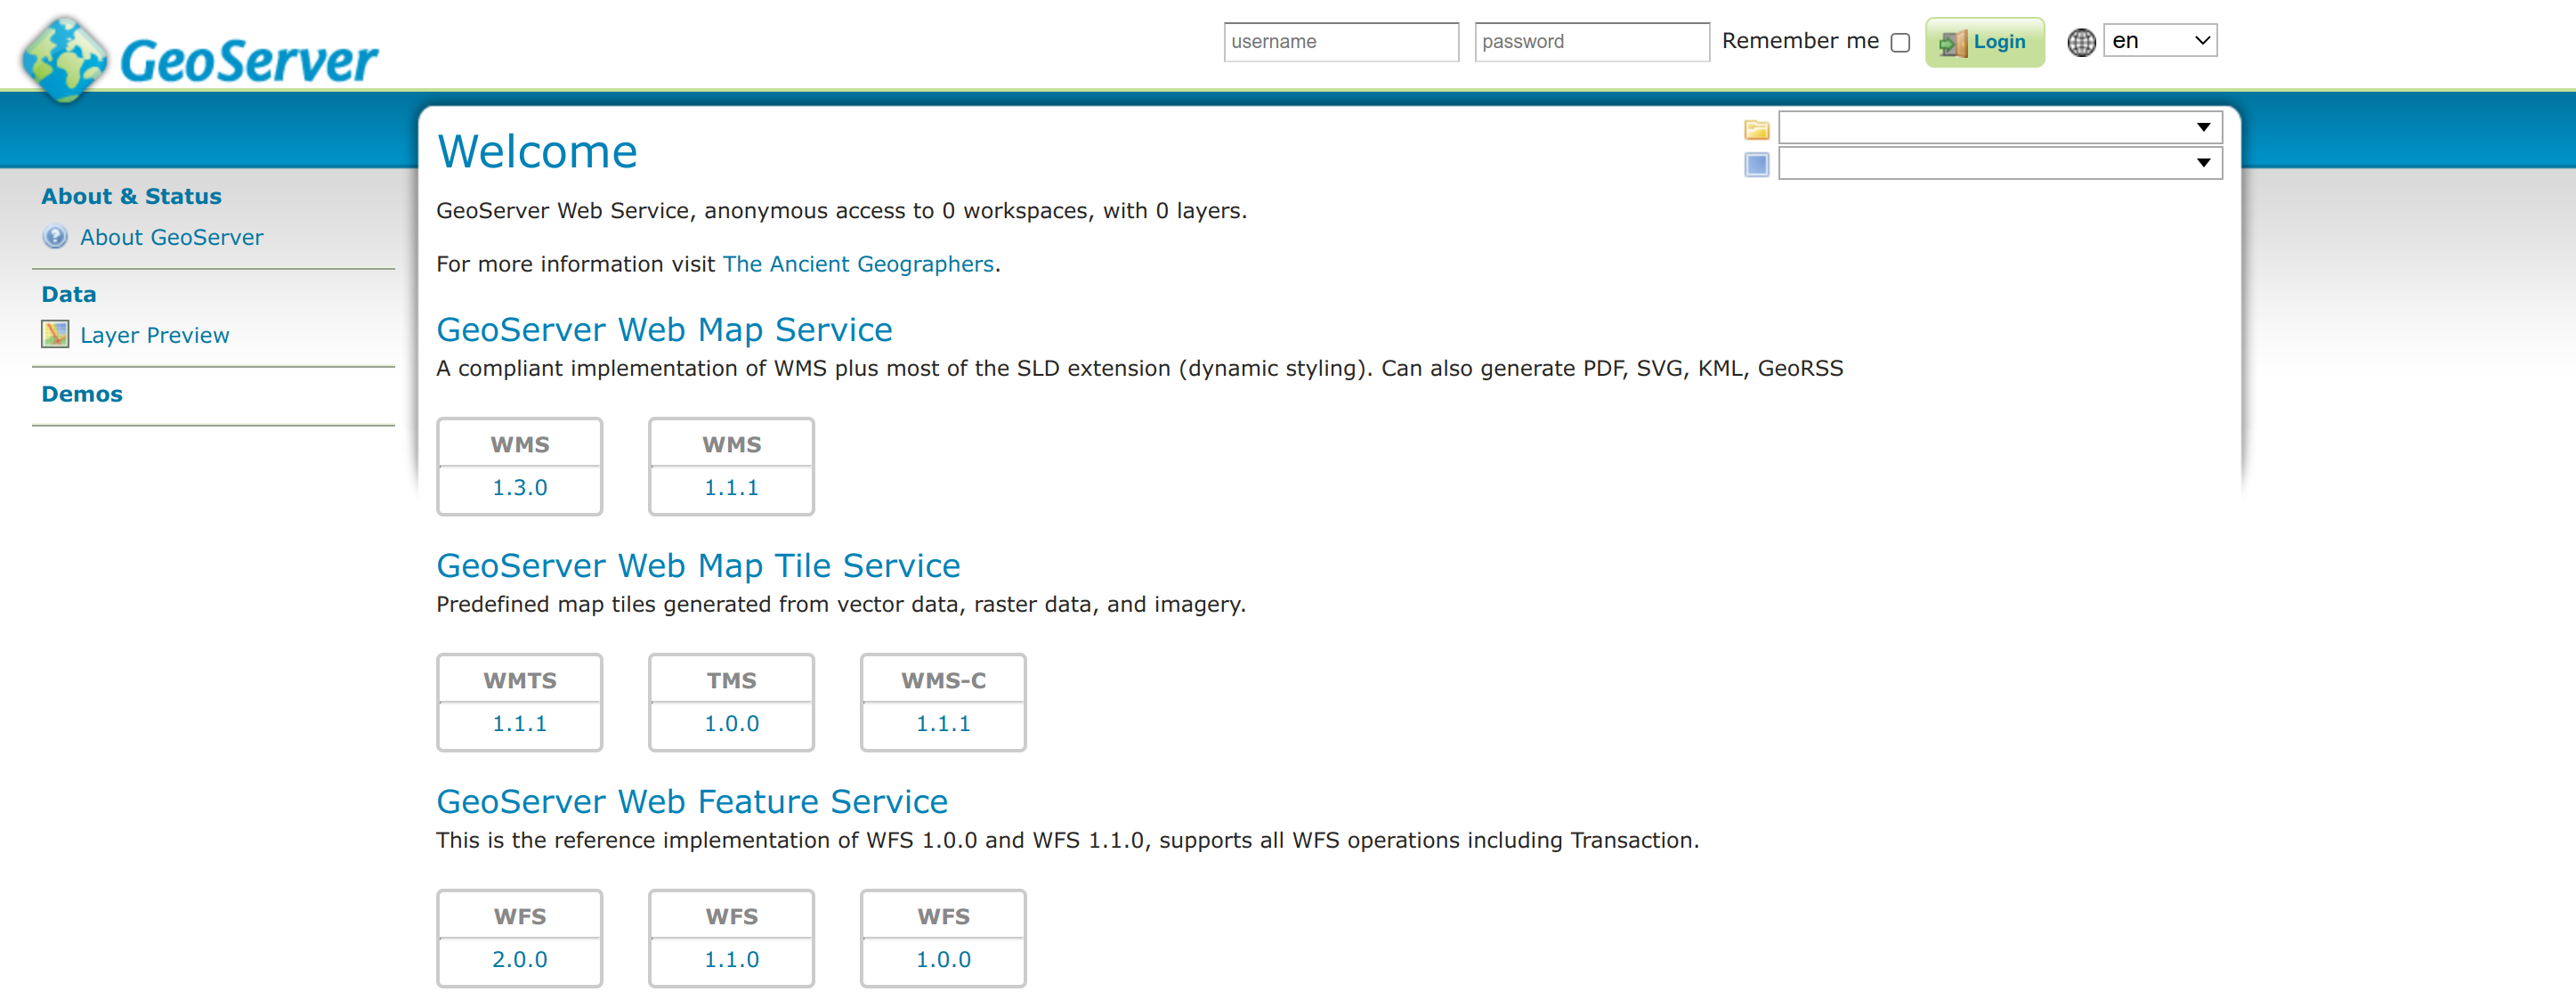This screenshot has width=2576, height=1000.
Task: Click the yellow workspace folder icon
Action: [x=1756, y=129]
